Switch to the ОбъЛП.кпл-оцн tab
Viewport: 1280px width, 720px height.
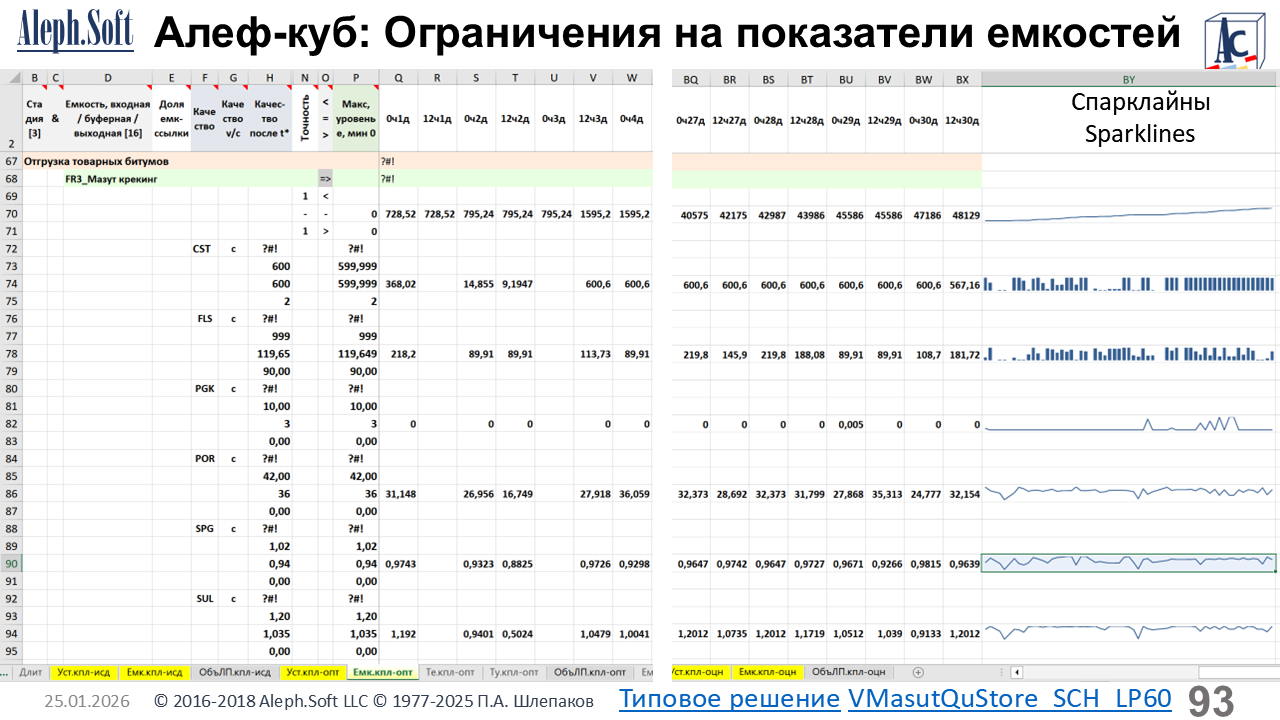tap(848, 672)
